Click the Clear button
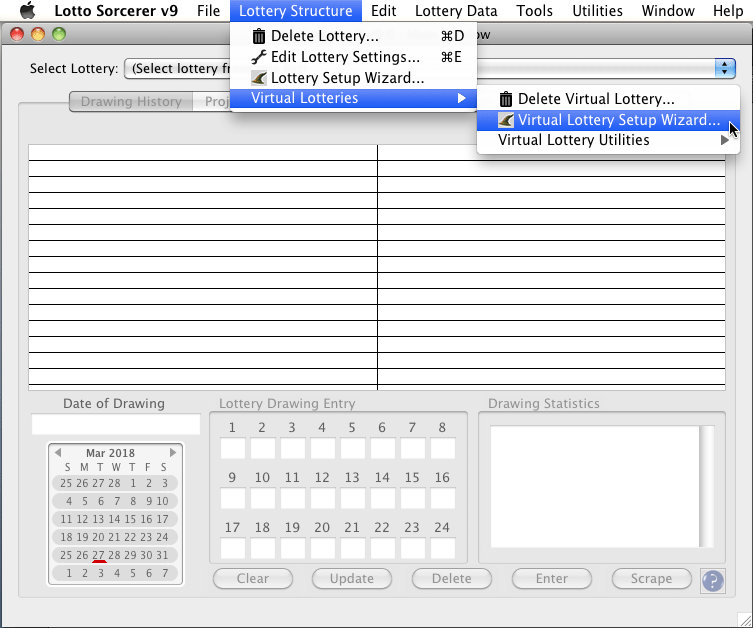The width and height of the screenshot is (753, 628). 253,579
